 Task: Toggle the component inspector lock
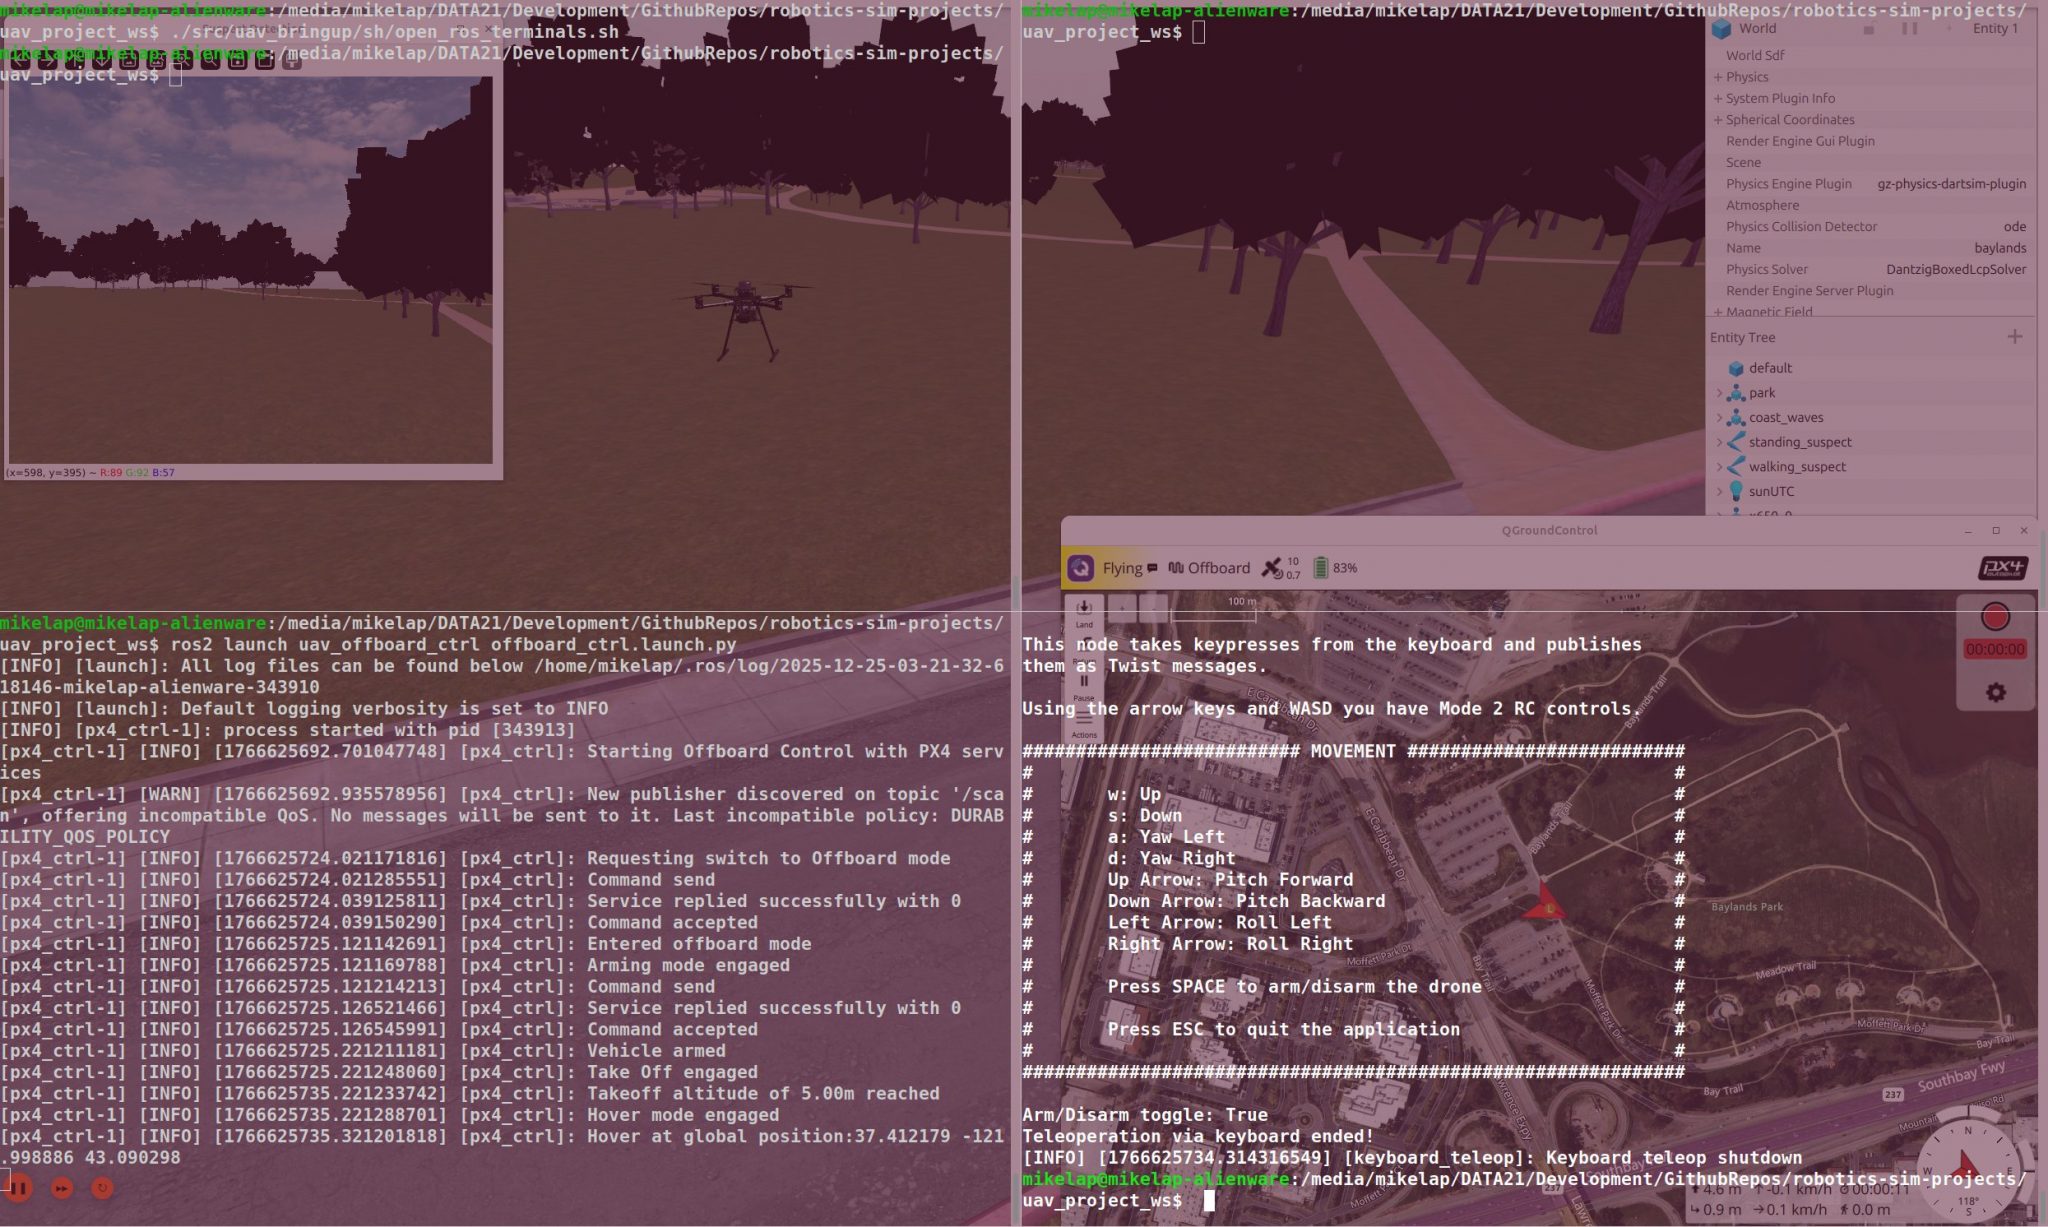point(1869,29)
